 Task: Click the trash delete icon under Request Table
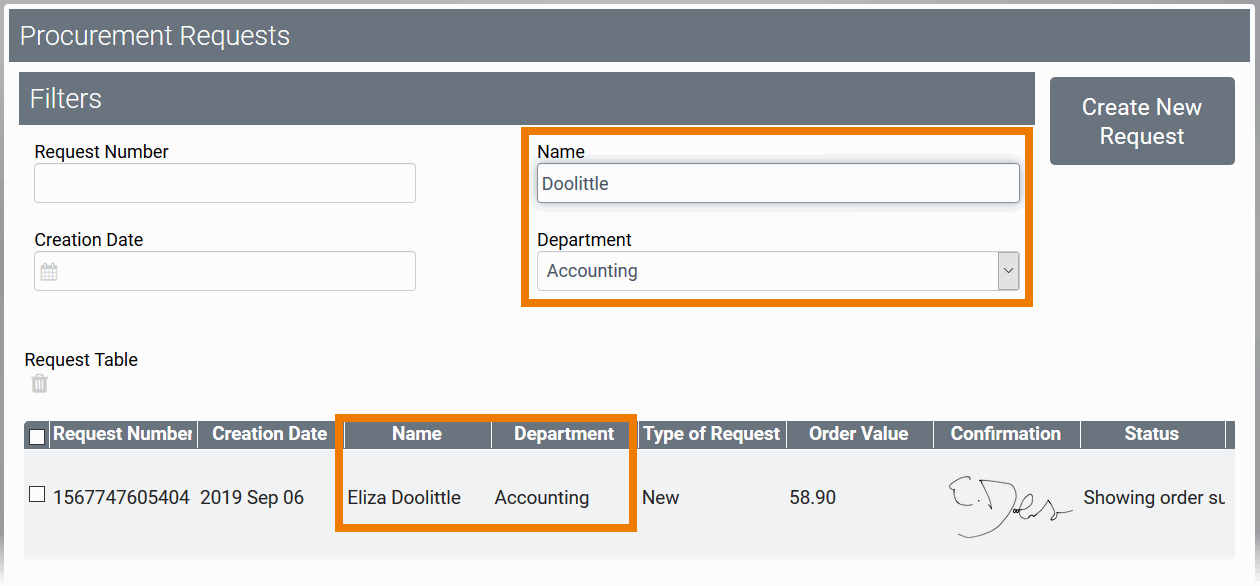(39, 384)
